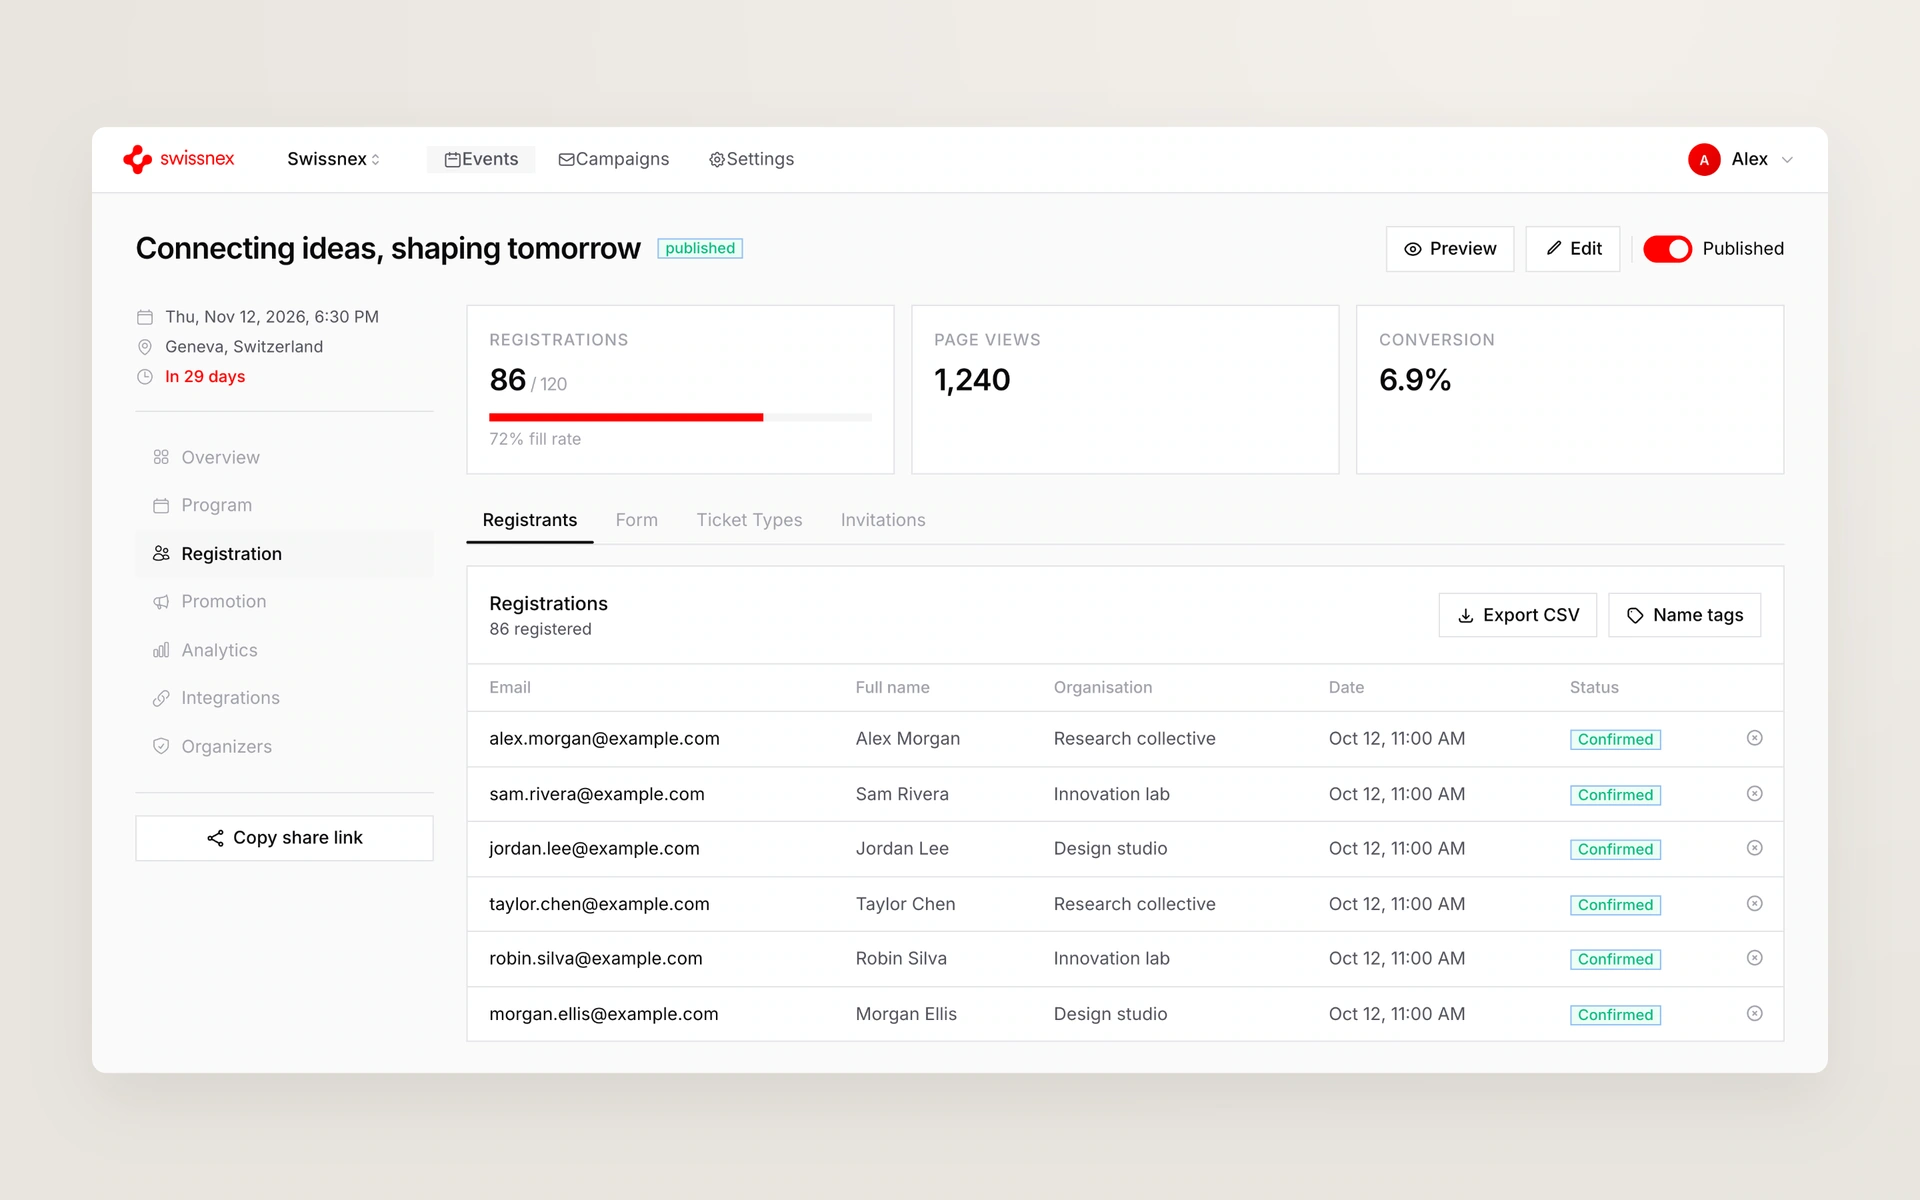Switch to the Ticket Types tab
This screenshot has height=1200, width=1920.
pyautogui.click(x=749, y=520)
